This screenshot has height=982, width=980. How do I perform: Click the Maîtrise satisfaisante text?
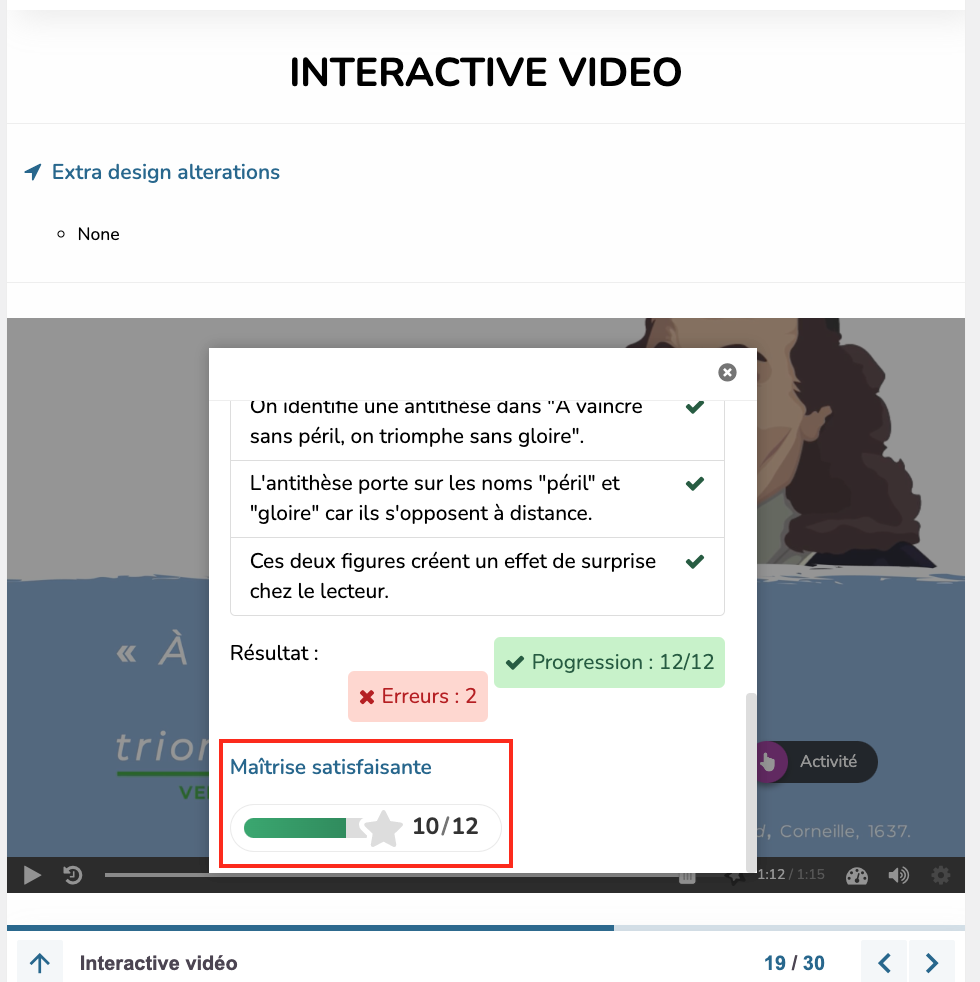(x=331, y=767)
